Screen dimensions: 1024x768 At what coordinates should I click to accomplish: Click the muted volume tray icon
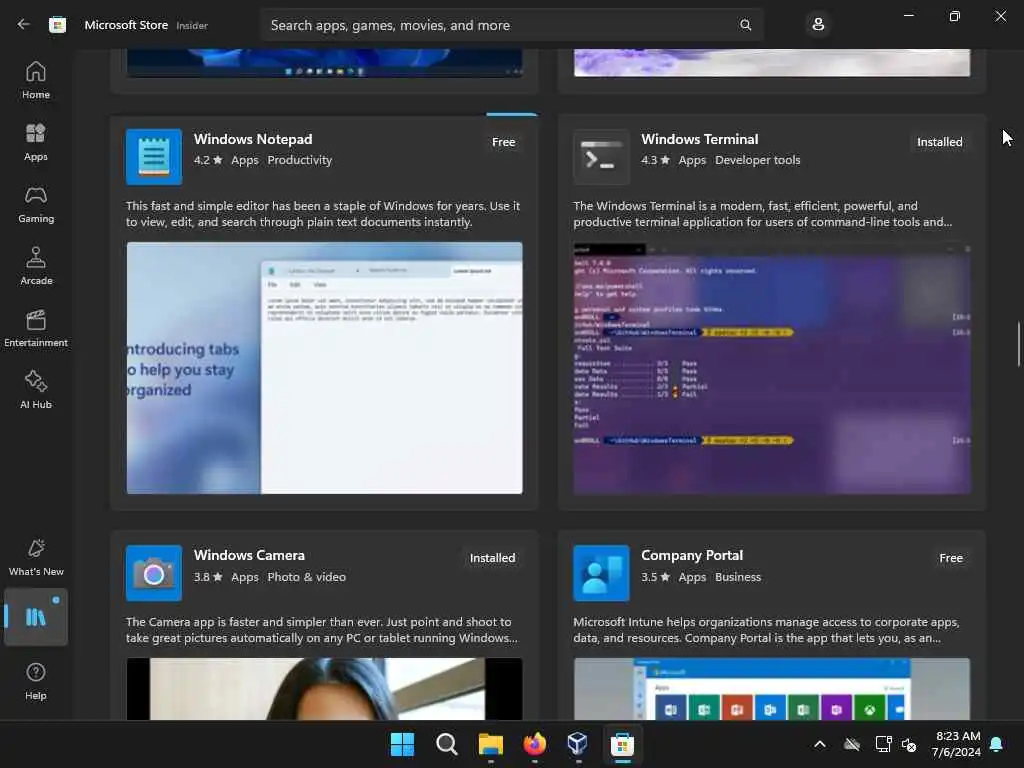coord(908,744)
